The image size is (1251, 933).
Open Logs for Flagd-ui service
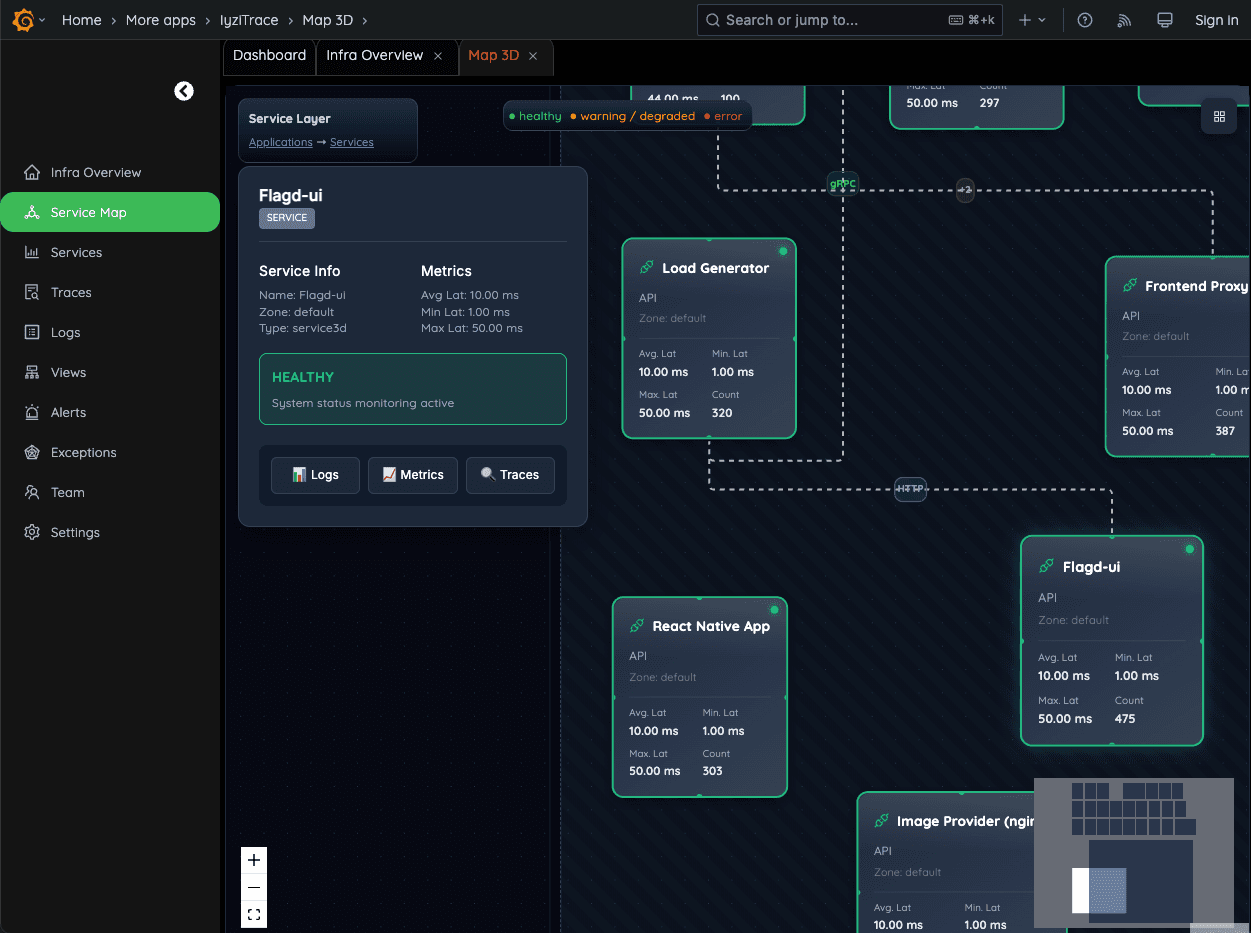pyautogui.click(x=315, y=475)
